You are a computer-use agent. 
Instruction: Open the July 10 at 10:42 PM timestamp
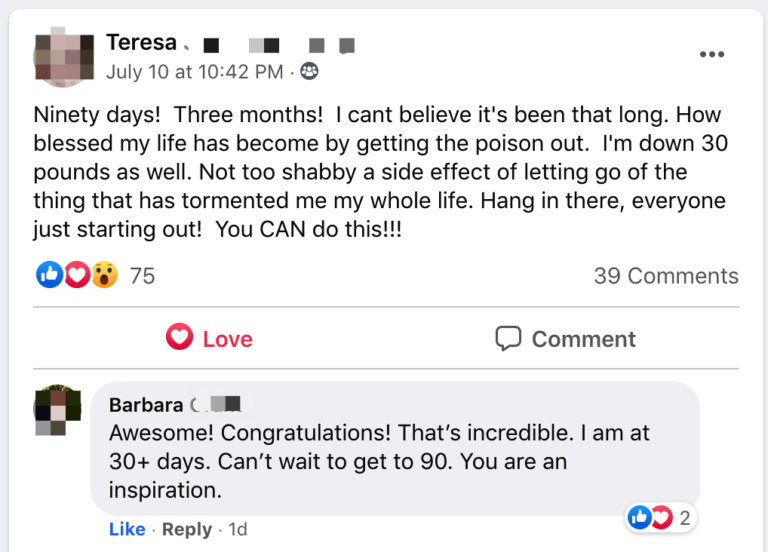pyautogui.click(x=195, y=71)
